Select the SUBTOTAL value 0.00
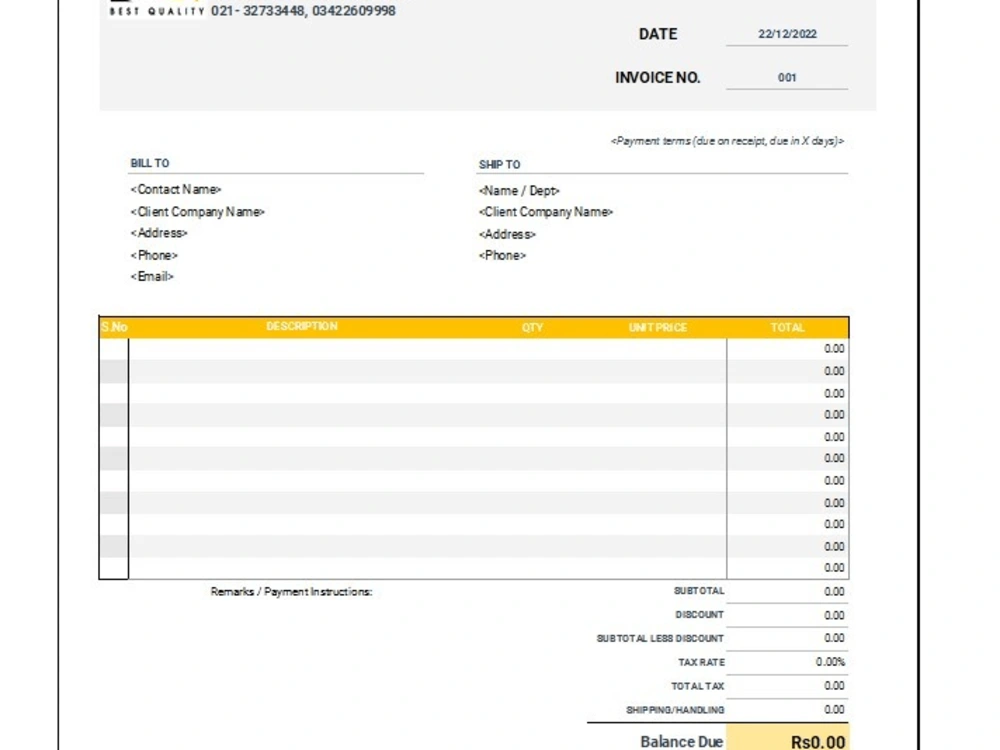 click(834, 591)
